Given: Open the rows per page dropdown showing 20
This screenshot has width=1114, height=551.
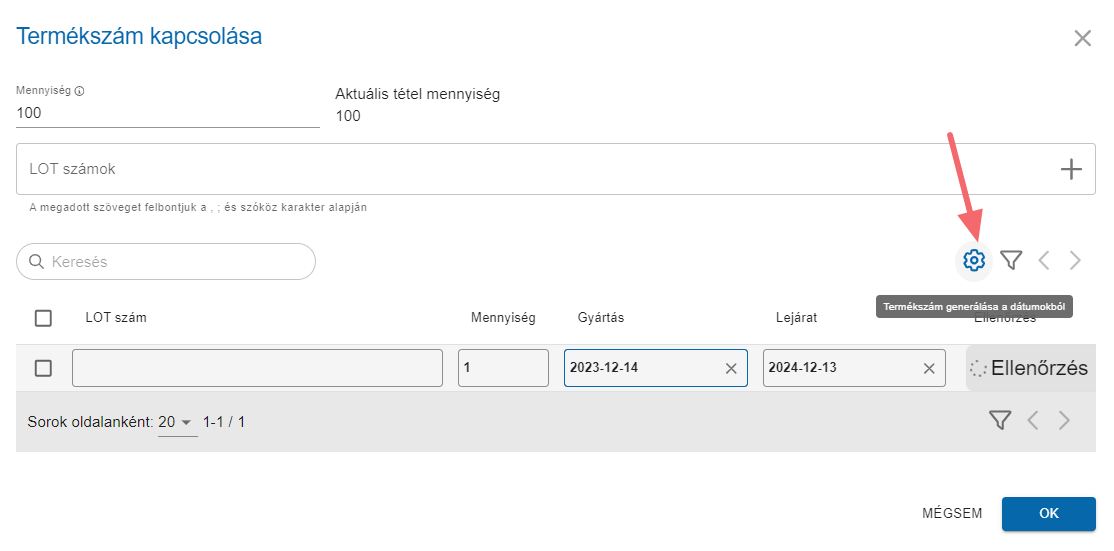Looking at the screenshot, I should (178, 422).
